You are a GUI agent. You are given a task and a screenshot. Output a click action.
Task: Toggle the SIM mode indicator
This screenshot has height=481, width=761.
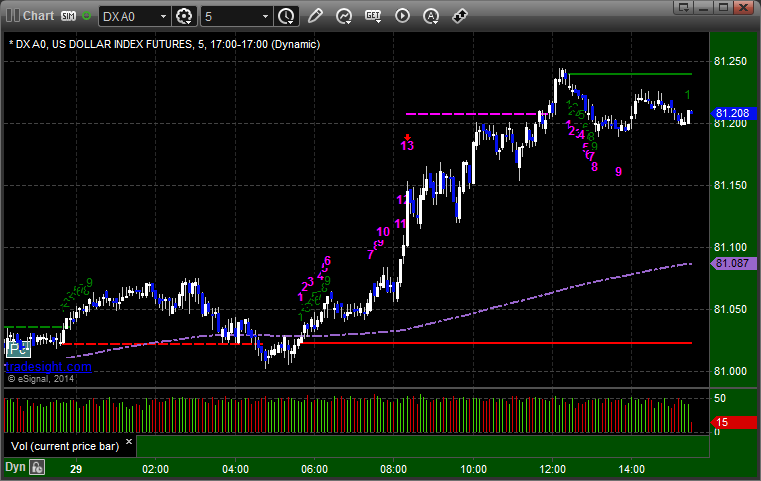click(x=68, y=16)
